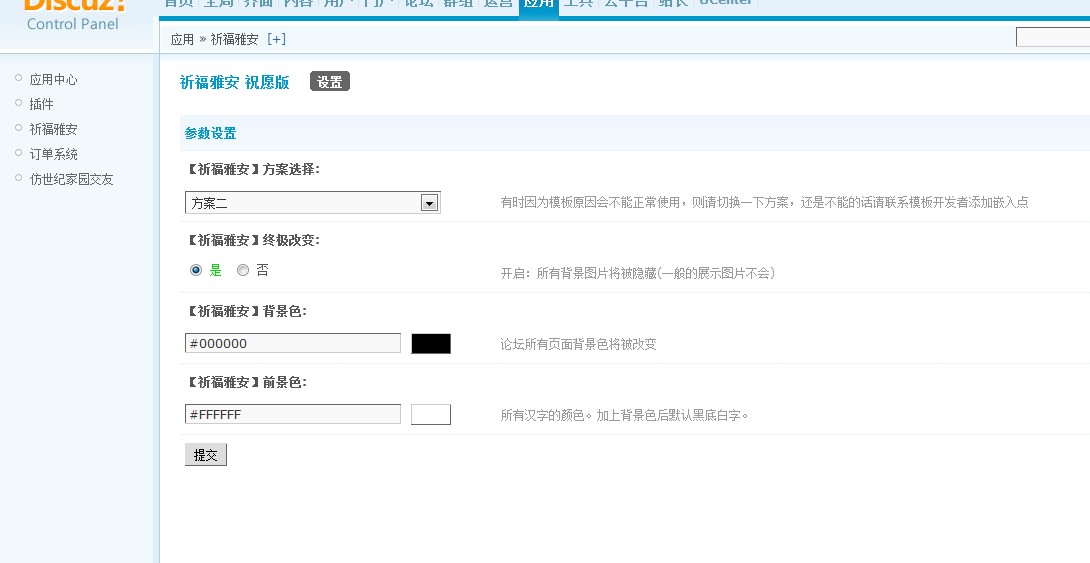Click the 论坛所有页面背景色将被改变 hint text
Viewport: 1090px width, 563px height.
578,344
